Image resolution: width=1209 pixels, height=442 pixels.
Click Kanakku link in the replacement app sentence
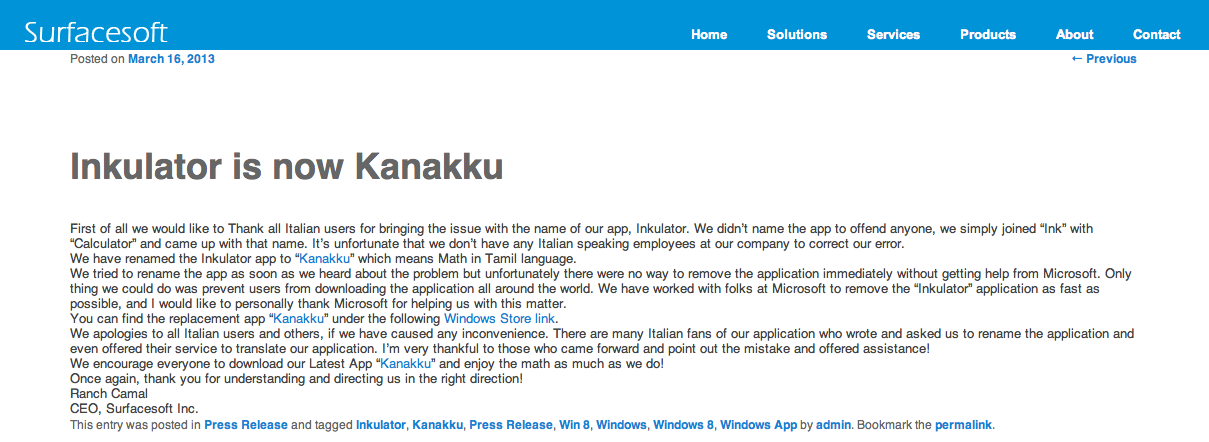coord(300,319)
